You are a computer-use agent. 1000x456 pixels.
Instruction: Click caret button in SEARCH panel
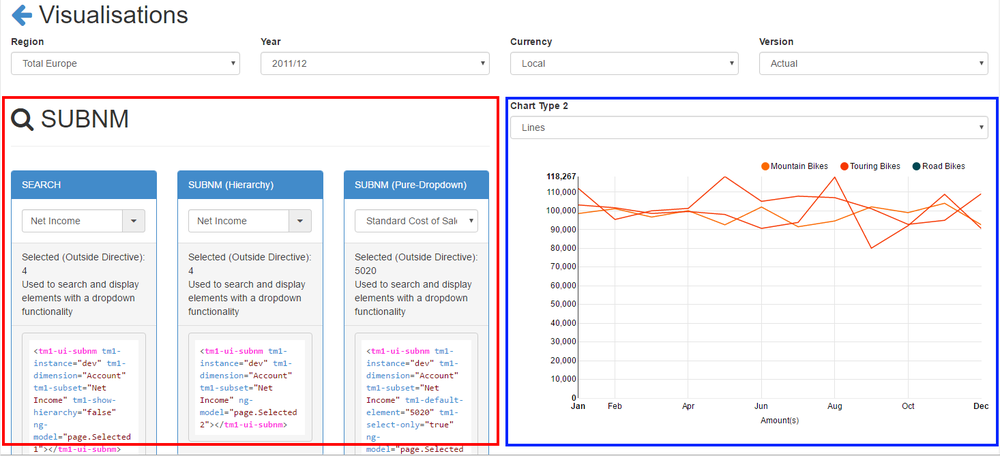pos(134,221)
